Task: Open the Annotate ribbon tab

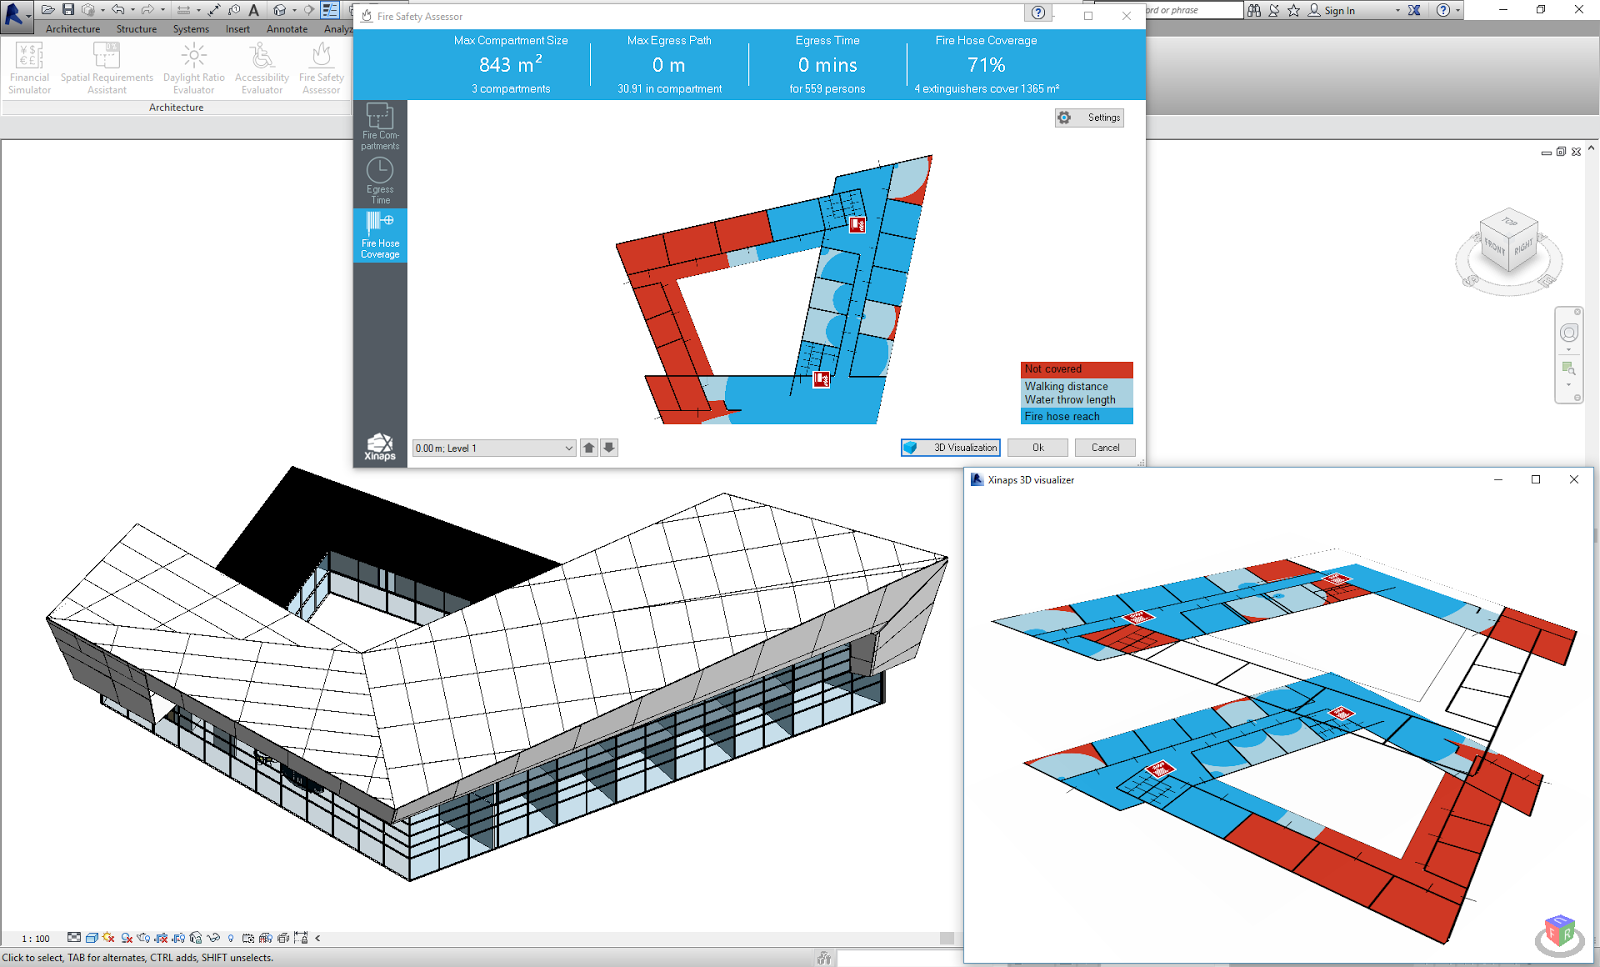Action: [287, 29]
